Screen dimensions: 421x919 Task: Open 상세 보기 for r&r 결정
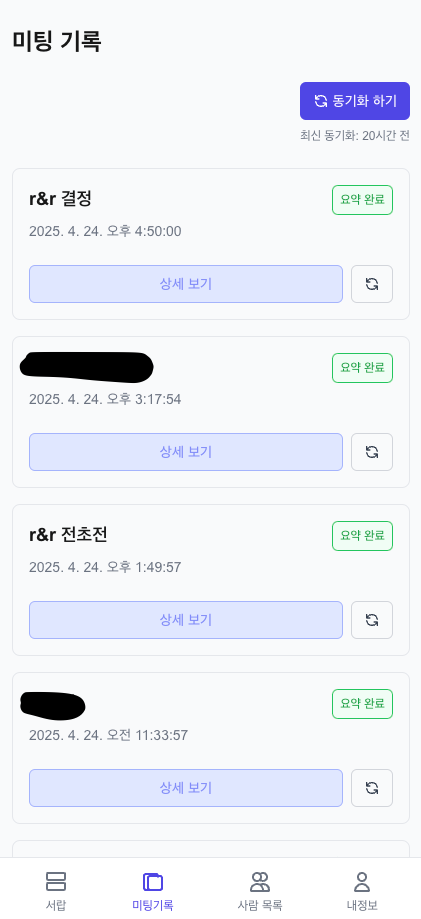pyautogui.click(x=186, y=284)
